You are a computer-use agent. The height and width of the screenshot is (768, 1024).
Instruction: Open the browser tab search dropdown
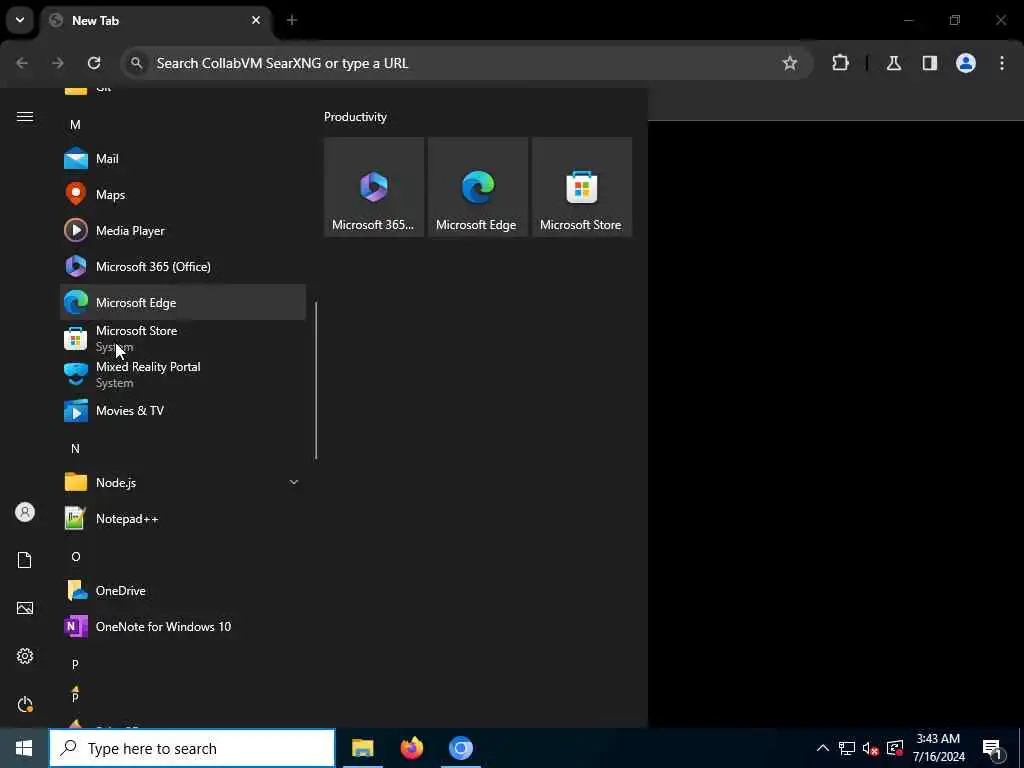coord(20,20)
